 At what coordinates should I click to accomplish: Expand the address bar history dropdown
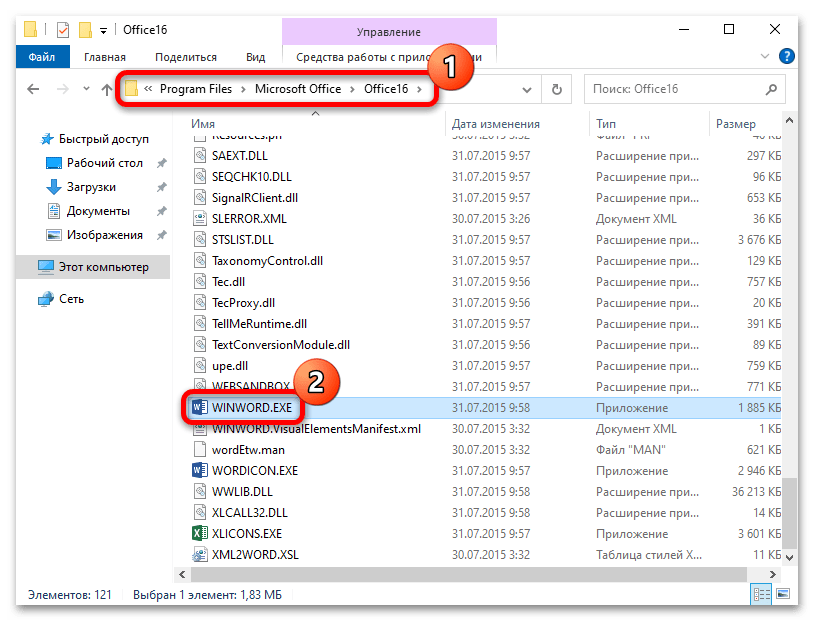pyautogui.click(x=527, y=90)
